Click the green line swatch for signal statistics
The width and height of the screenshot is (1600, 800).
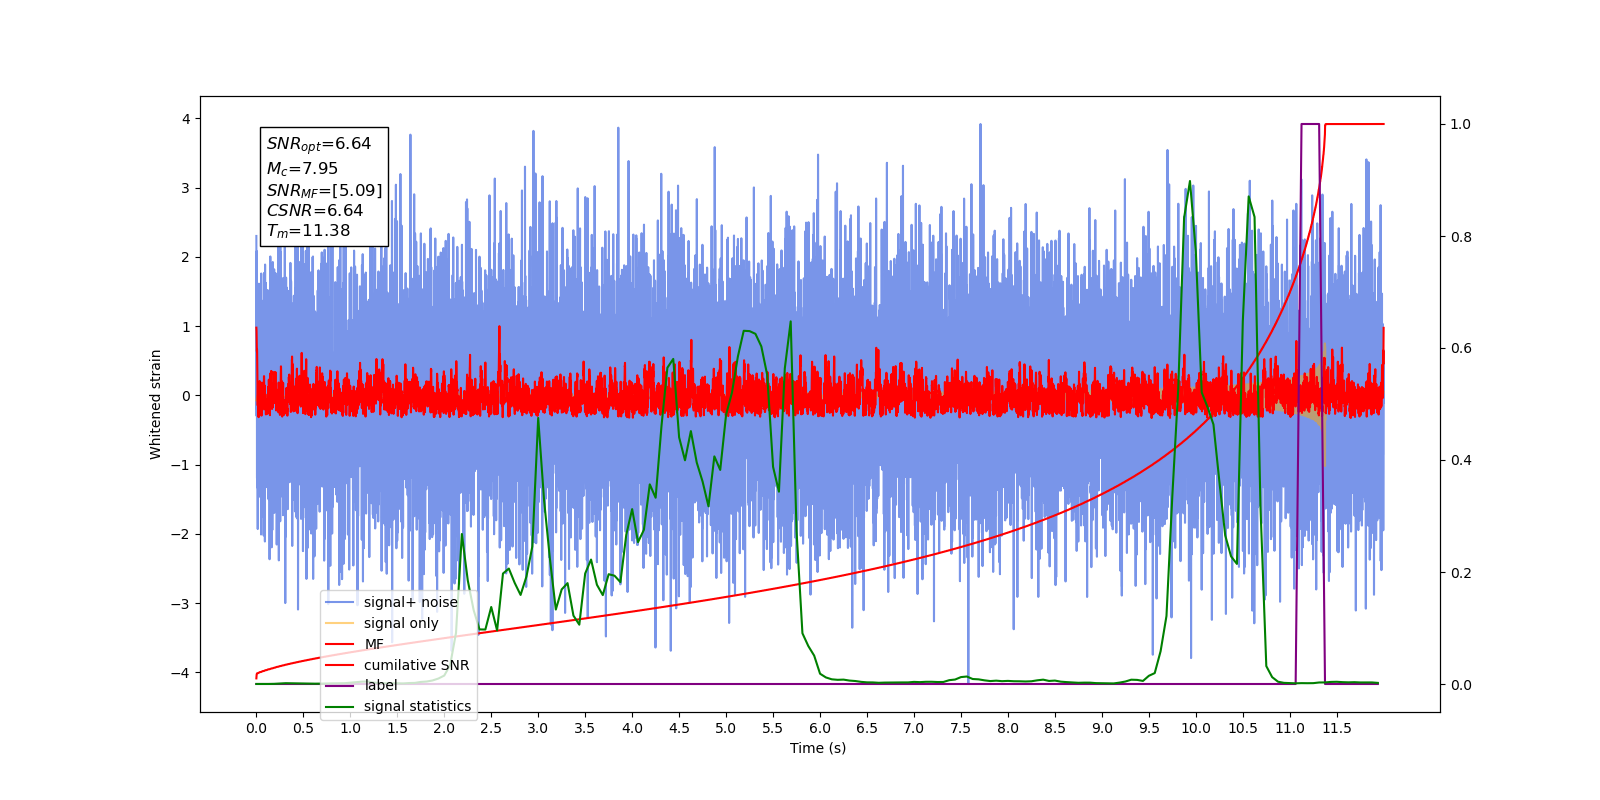coord(340,706)
